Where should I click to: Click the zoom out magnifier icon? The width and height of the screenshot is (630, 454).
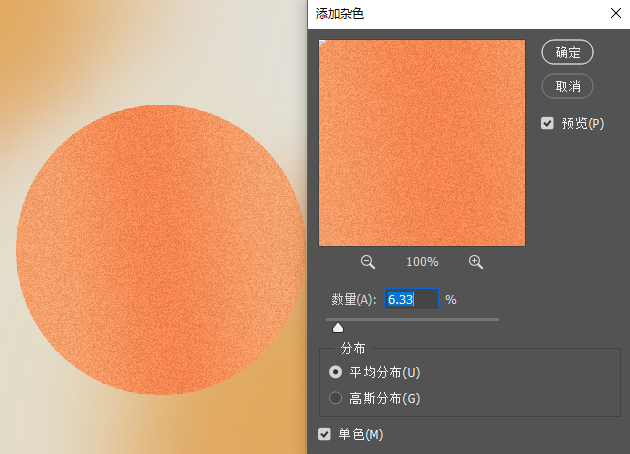coord(368,262)
